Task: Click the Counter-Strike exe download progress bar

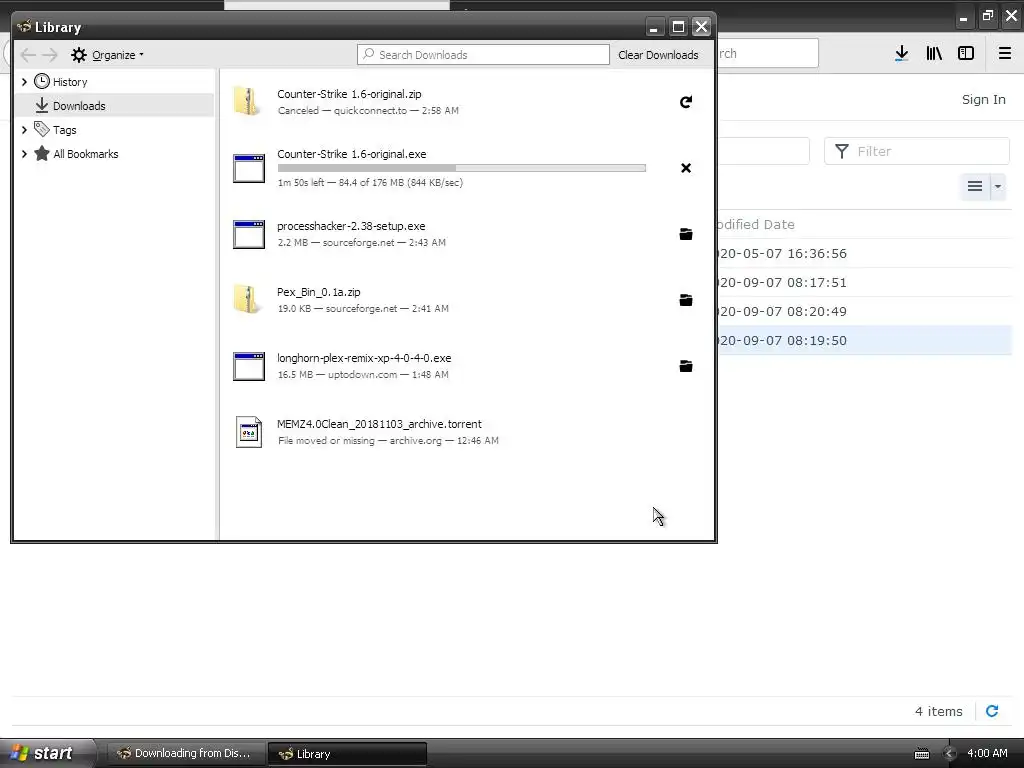Action: pyautogui.click(x=462, y=168)
